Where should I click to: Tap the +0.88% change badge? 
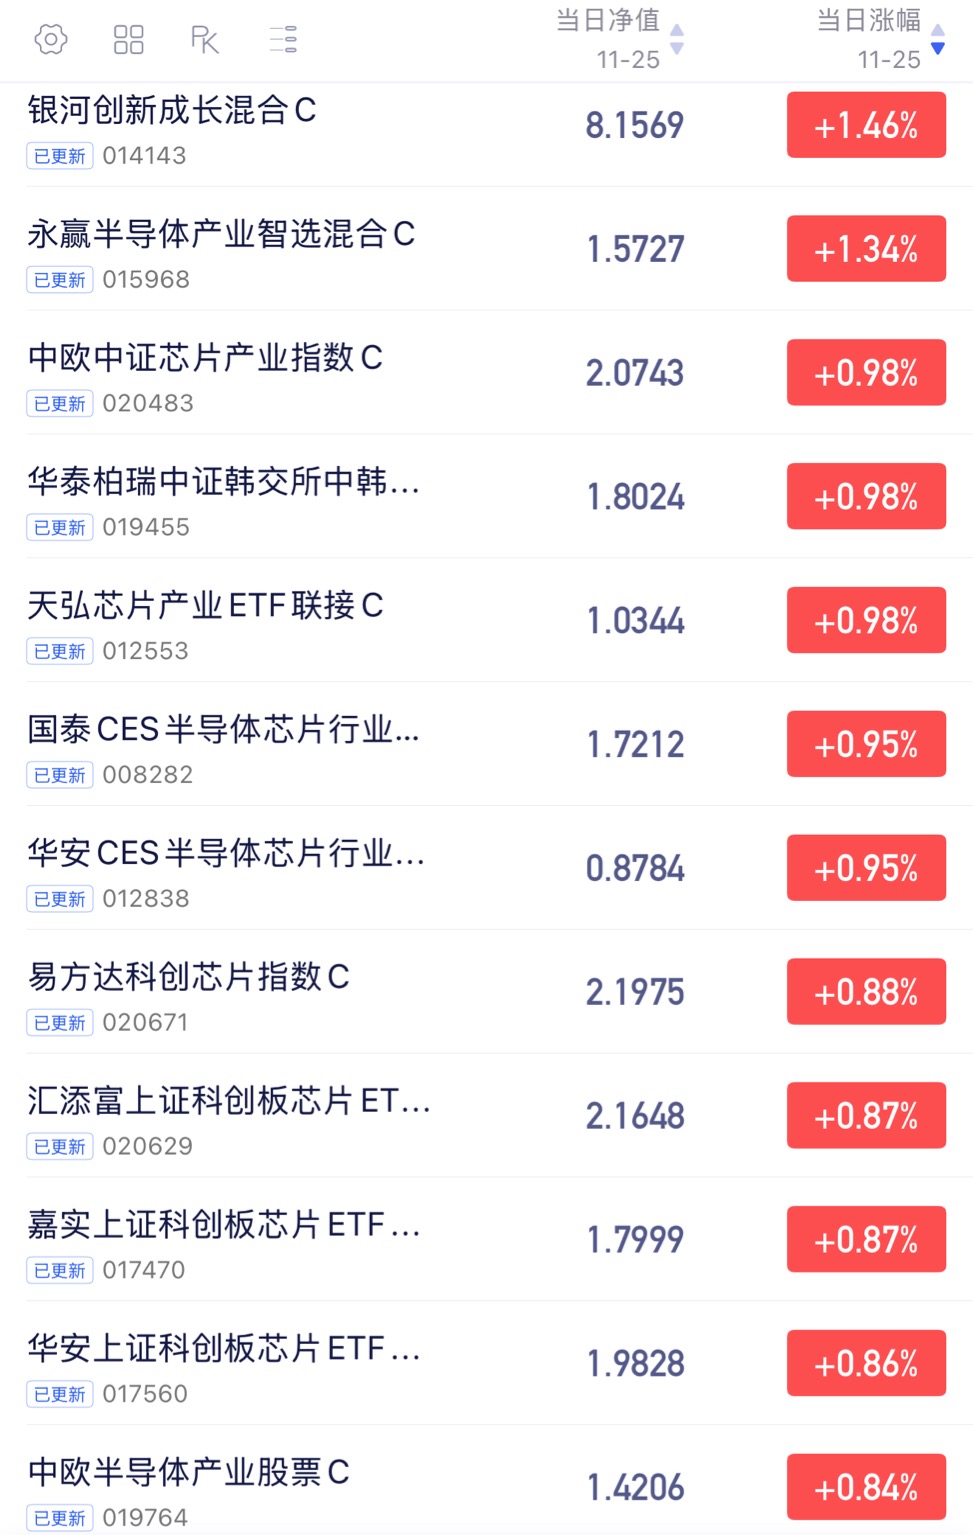(x=866, y=992)
